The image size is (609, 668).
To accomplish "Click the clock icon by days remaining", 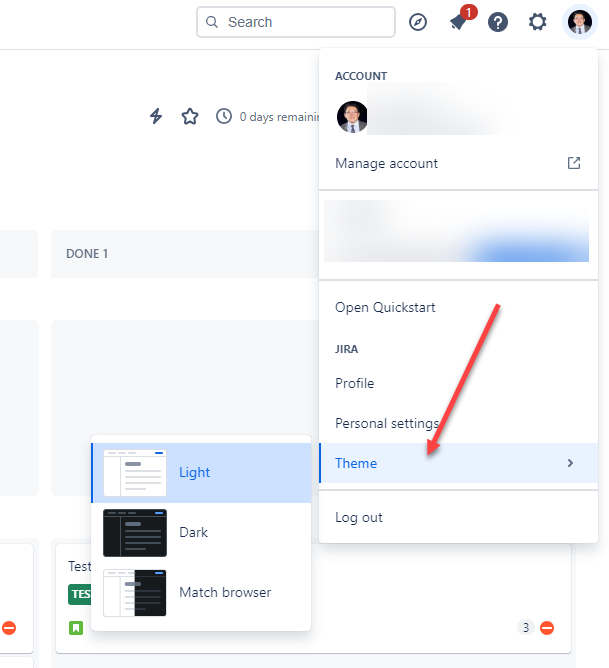I will [224, 116].
